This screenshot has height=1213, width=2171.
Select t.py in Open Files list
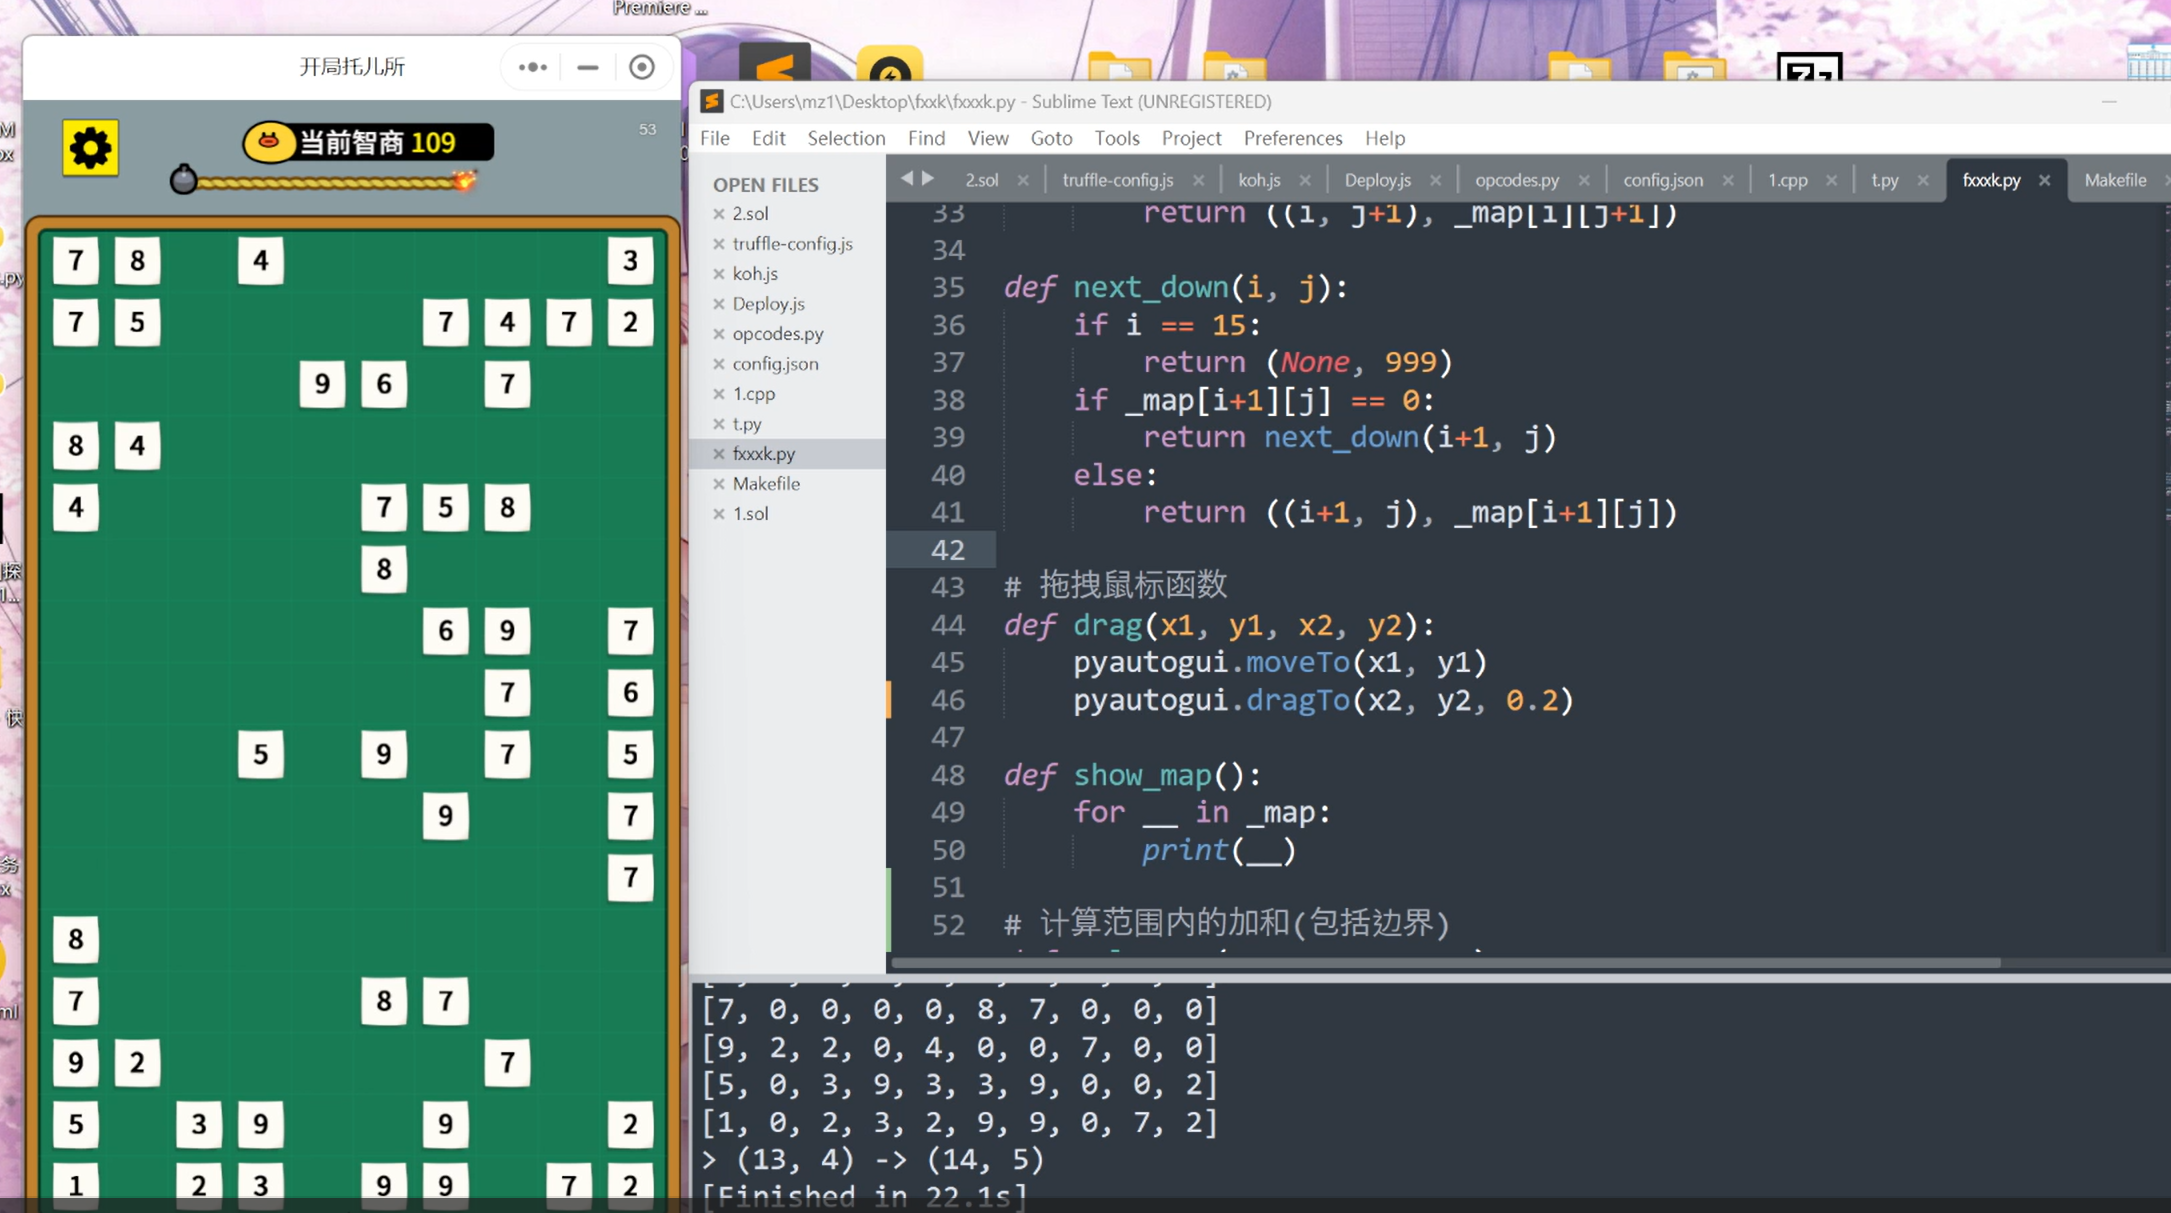pyautogui.click(x=747, y=424)
